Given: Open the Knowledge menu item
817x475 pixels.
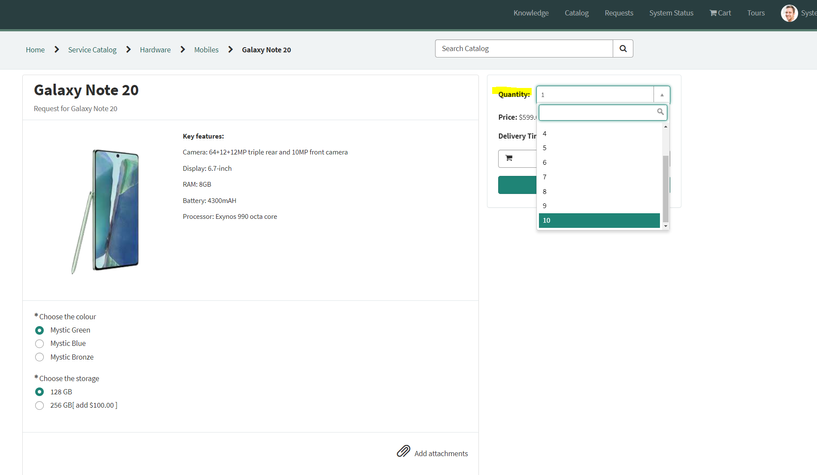Looking at the screenshot, I should coord(531,13).
